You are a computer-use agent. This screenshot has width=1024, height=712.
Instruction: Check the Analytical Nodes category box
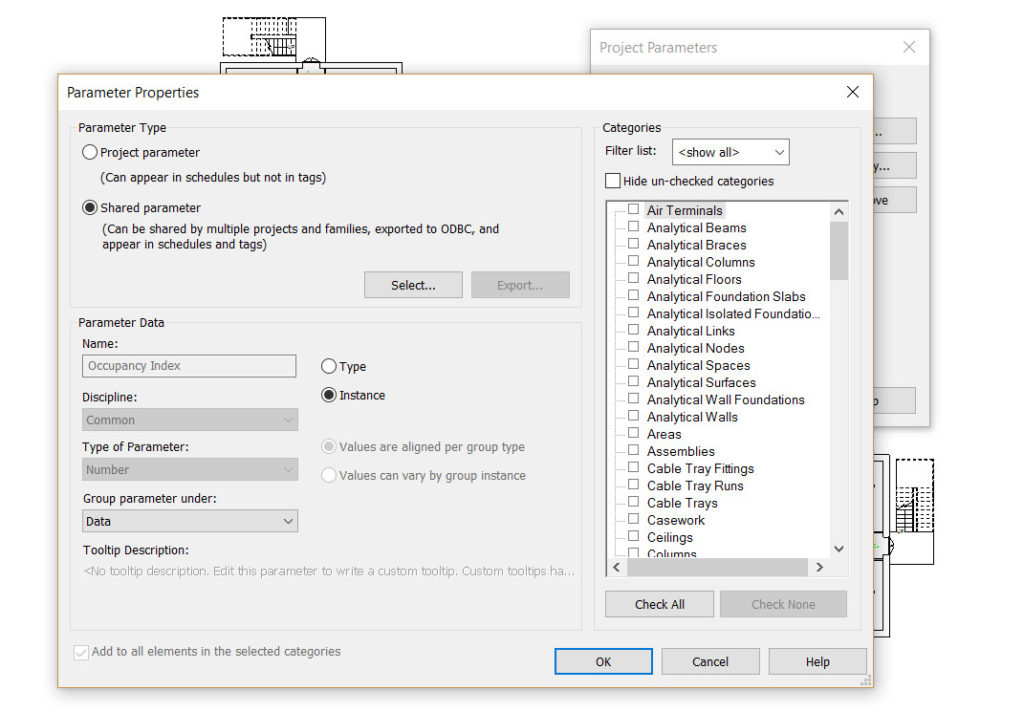[x=633, y=346]
